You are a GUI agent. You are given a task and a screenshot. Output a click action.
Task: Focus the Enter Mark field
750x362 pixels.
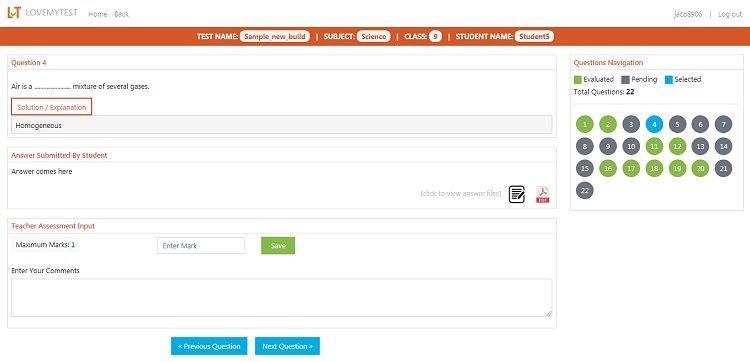click(x=201, y=245)
